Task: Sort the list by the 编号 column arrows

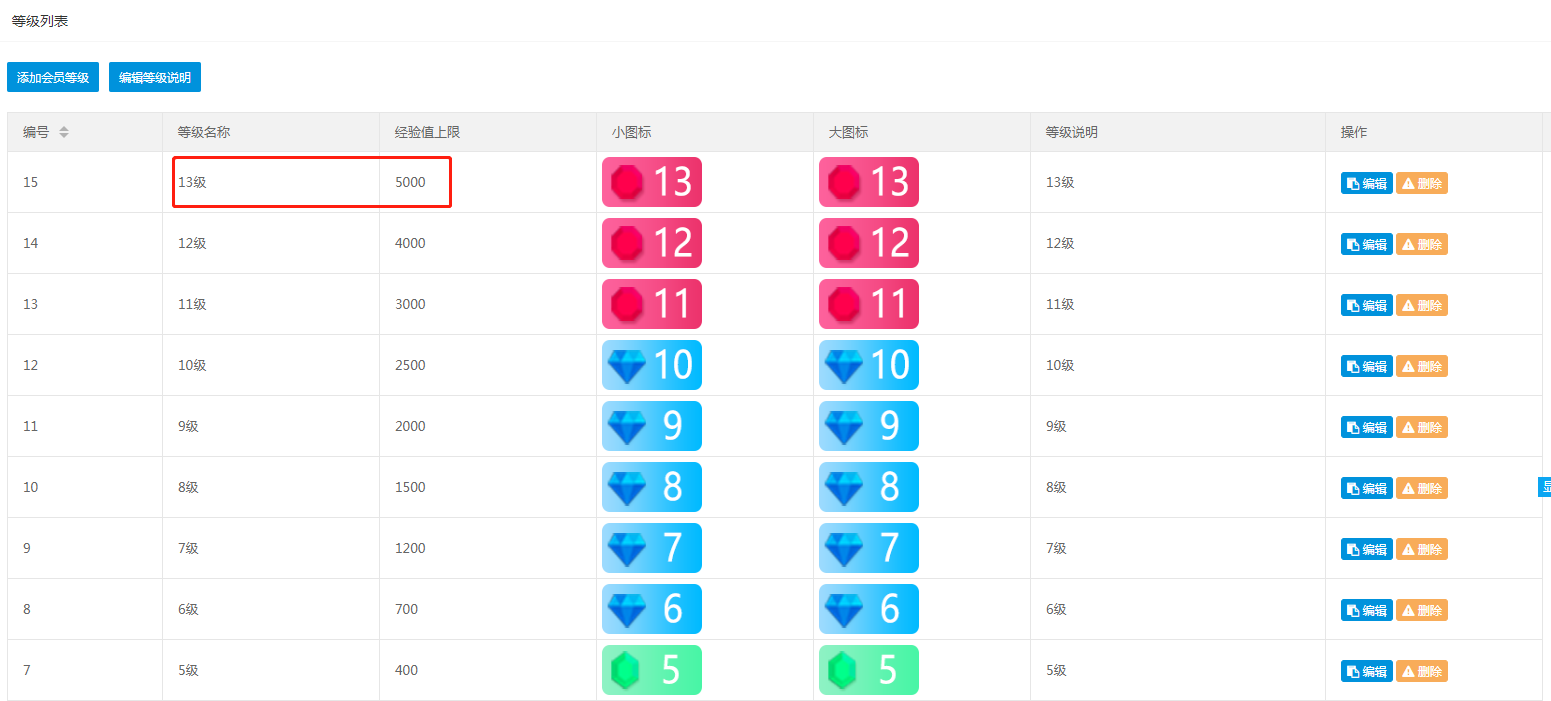Action: (64, 132)
